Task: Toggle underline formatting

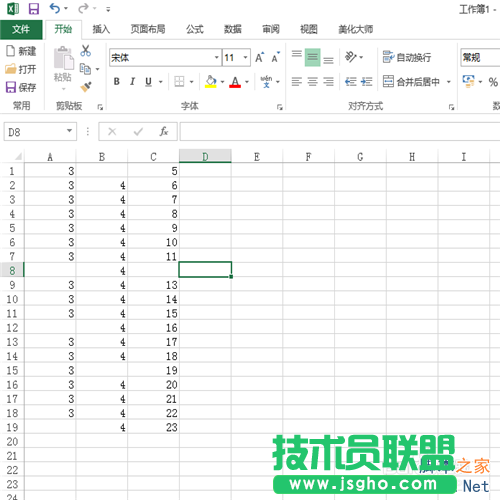Action: pyautogui.click(x=148, y=82)
